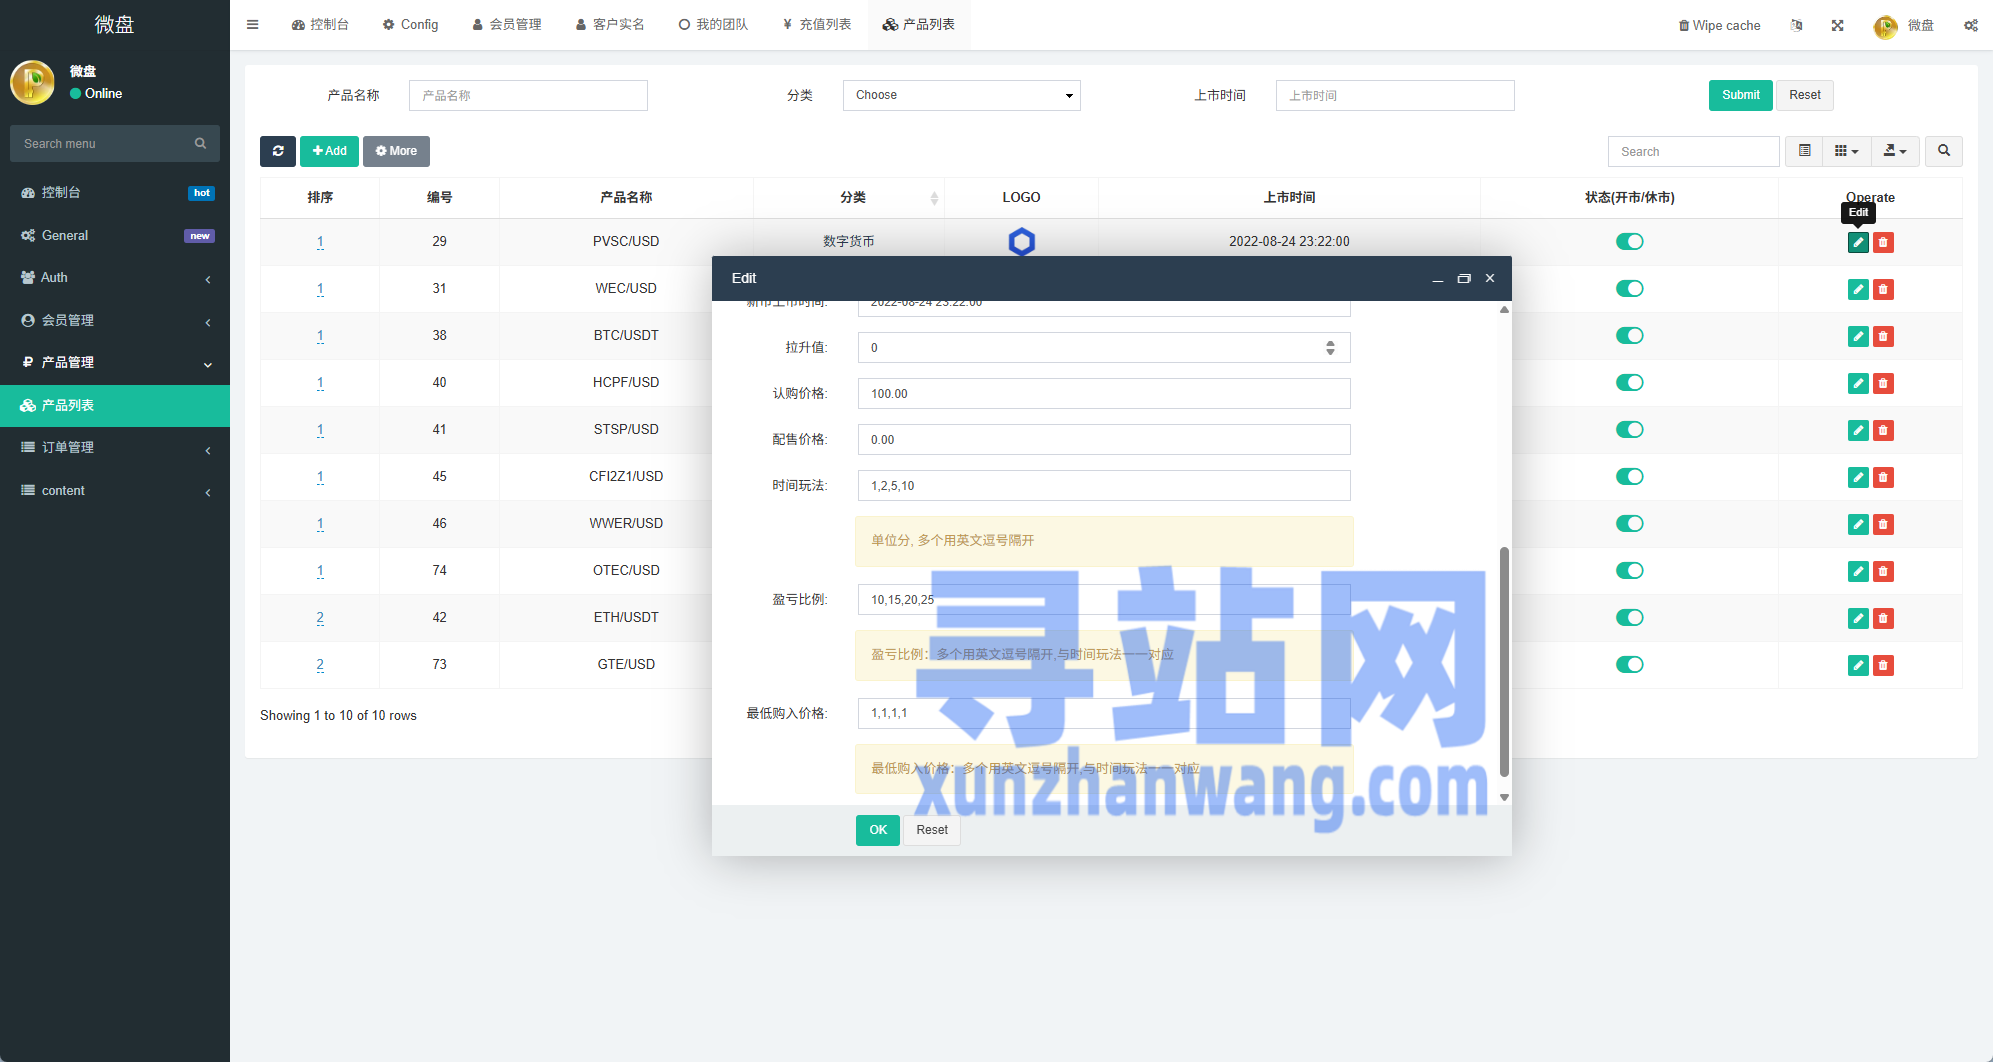
Task: Open the 分类 Choose dropdown
Action: pyautogui.click(x=961, y=96)
